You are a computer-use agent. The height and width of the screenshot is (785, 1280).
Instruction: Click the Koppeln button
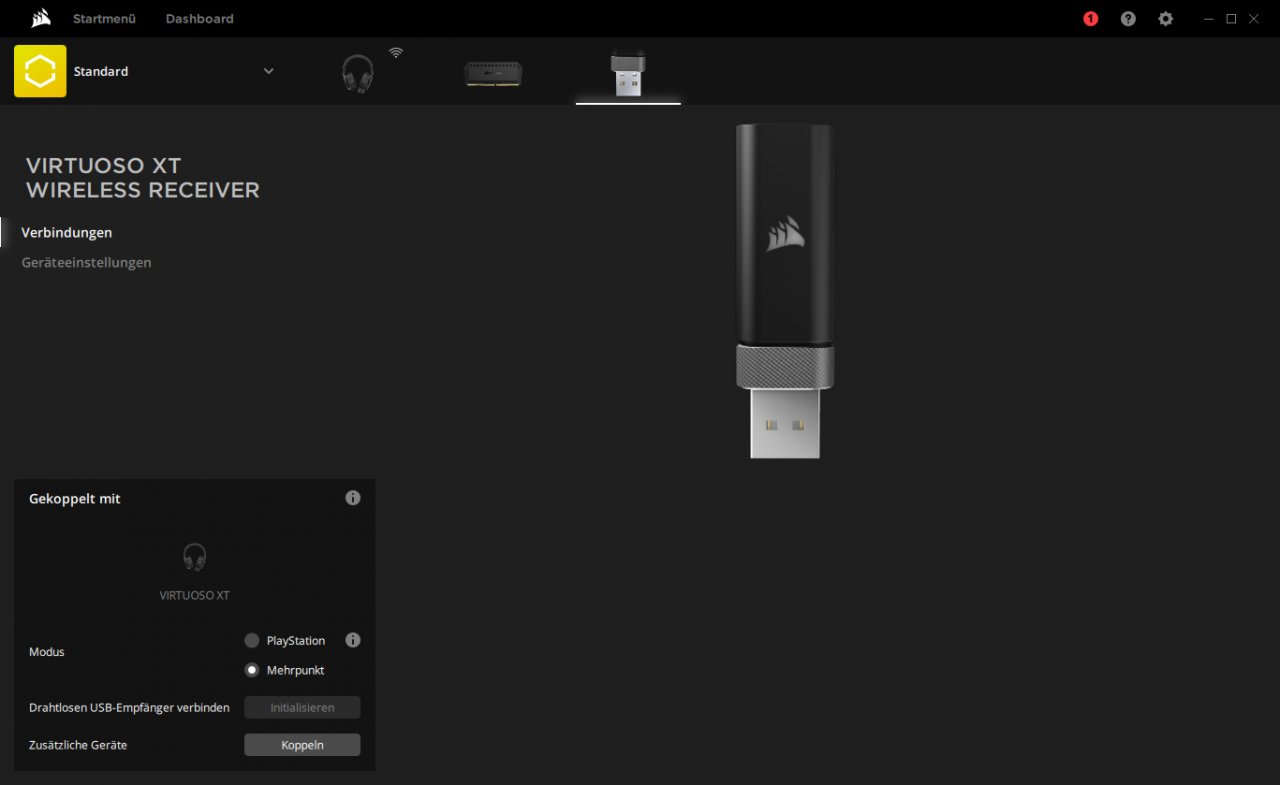click(x=302, y=745)
